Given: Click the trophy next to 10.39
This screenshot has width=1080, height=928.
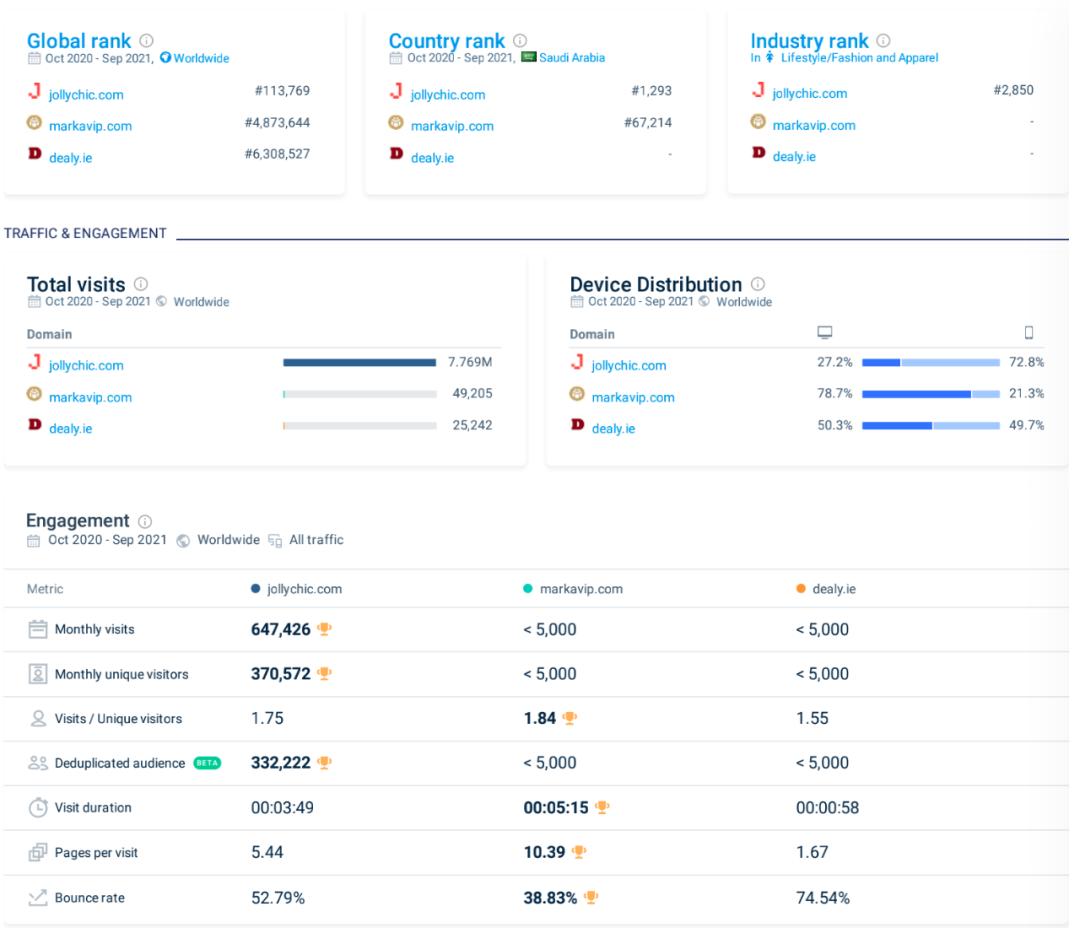Looking at the screenshot, I should pyautogui.click(x=579, y=852).
